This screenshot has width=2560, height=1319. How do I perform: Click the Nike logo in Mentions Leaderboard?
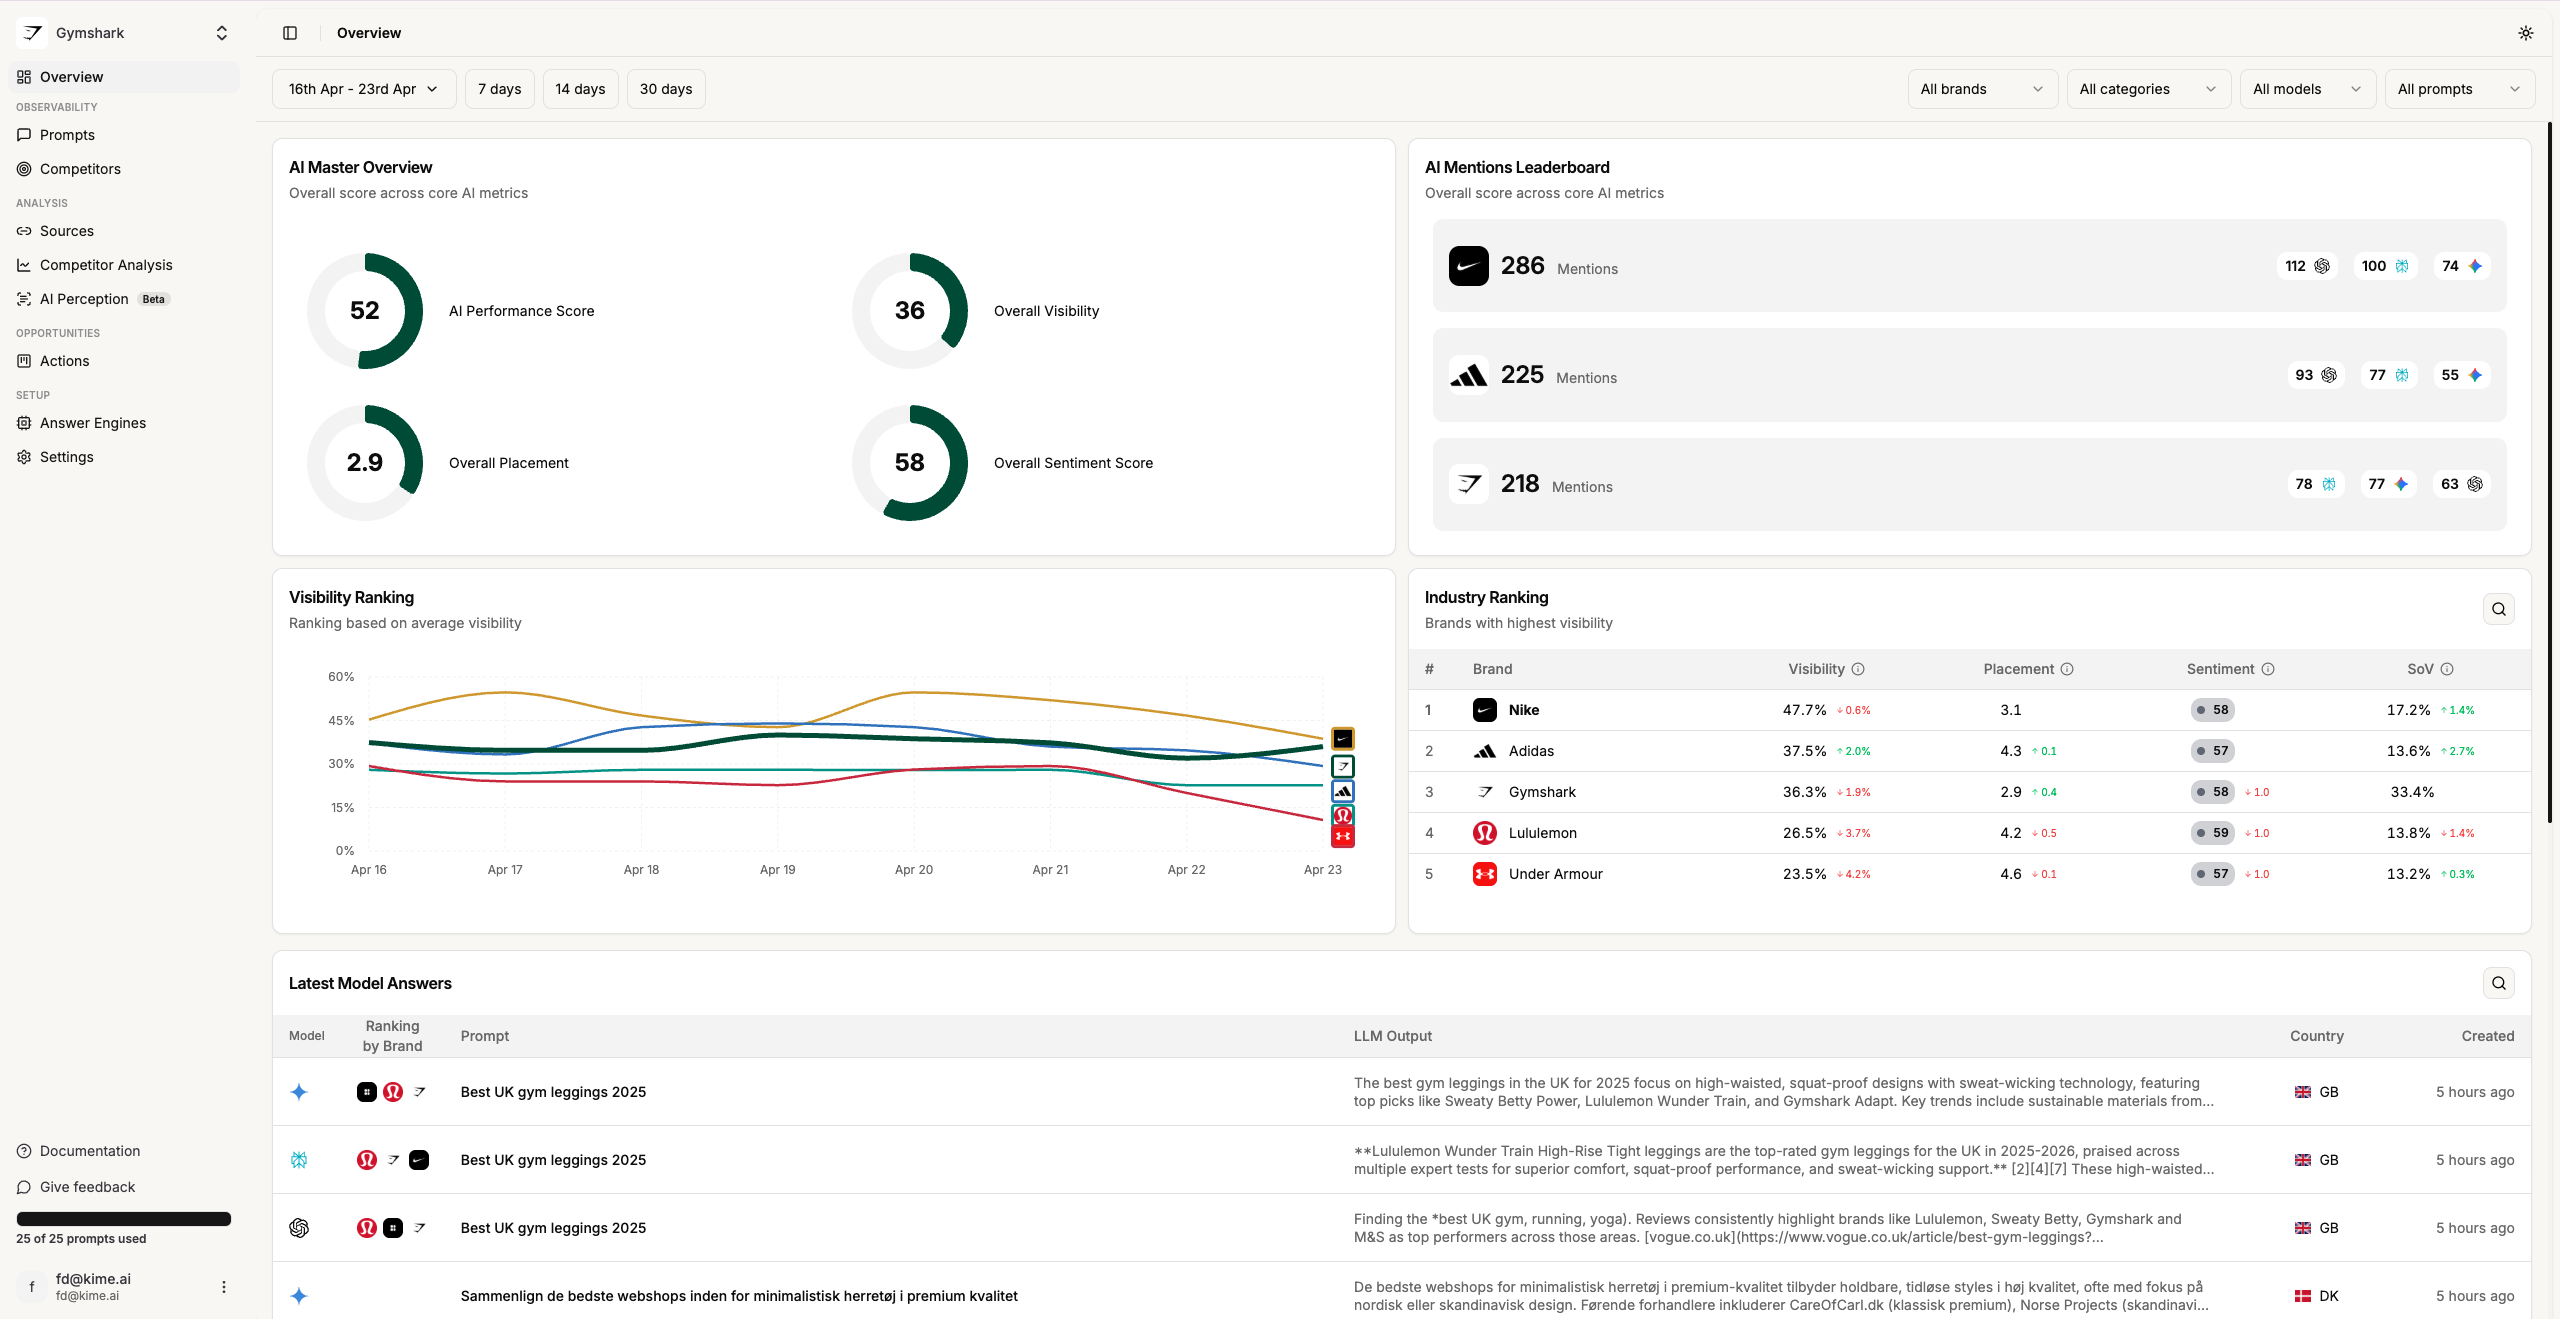pos(1468,266)
